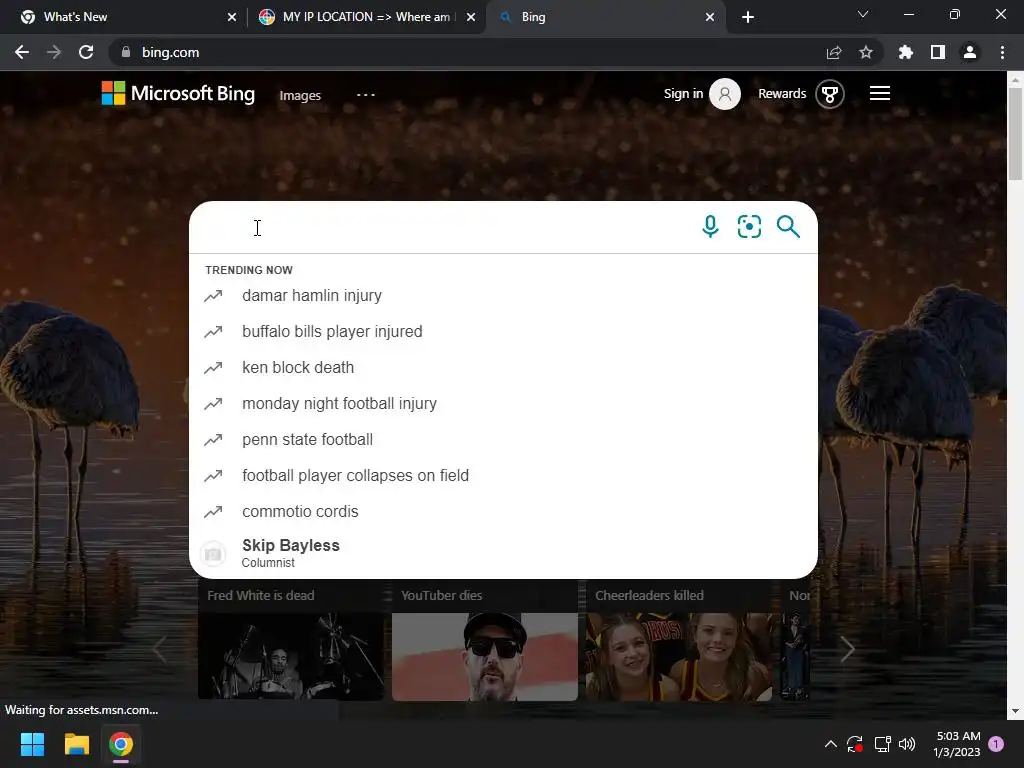Open notification badge in taskbar

tap(996, 744)
